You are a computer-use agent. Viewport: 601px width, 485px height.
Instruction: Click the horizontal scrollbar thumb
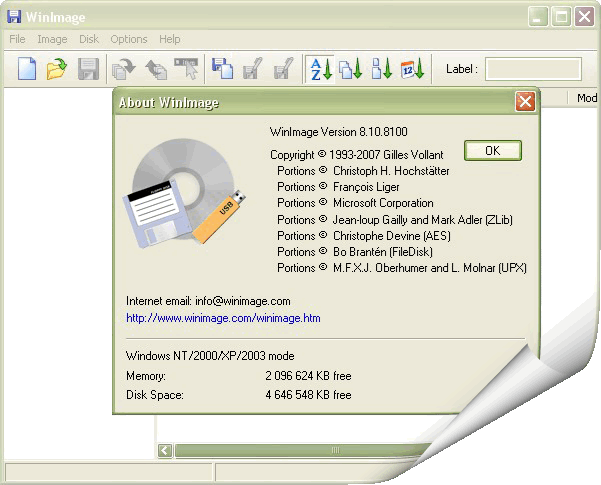point(303,450)
